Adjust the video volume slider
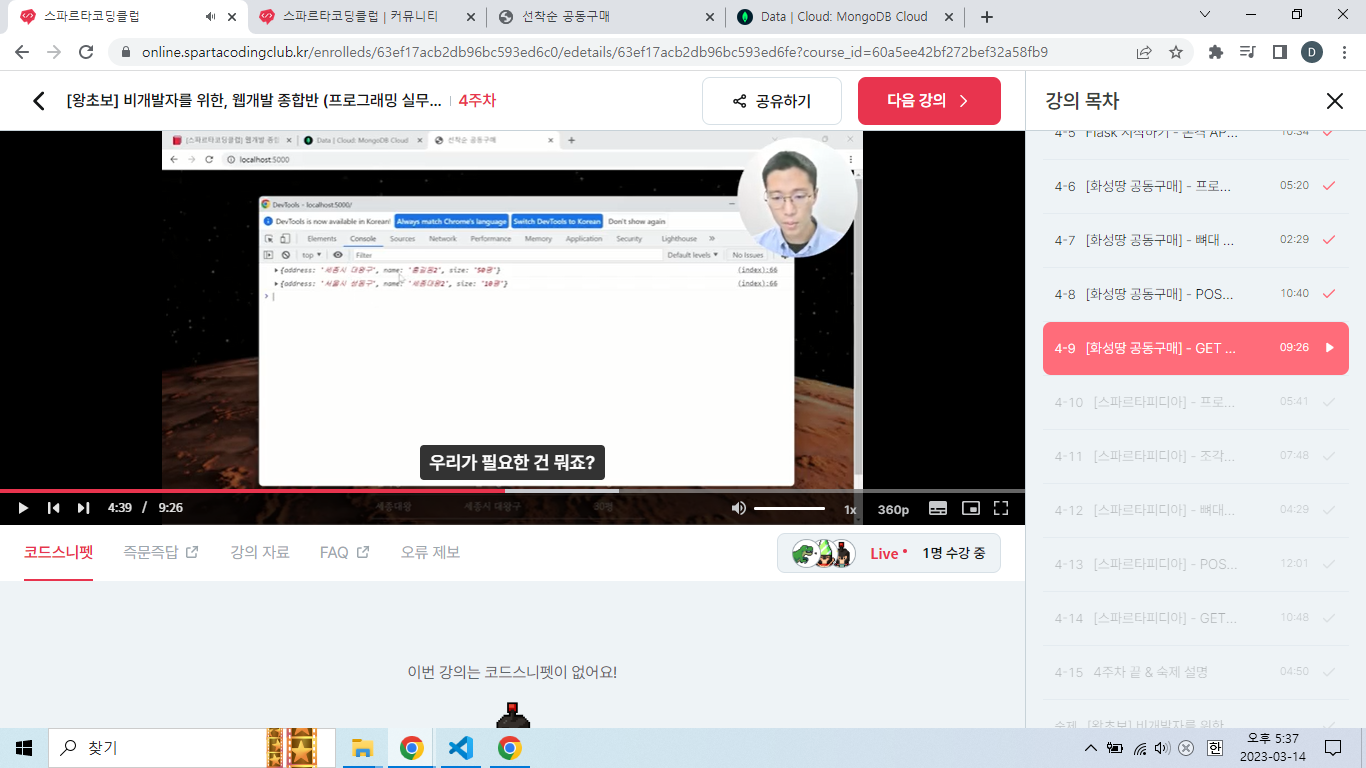 pyautogui.click(x=789, y=508)
